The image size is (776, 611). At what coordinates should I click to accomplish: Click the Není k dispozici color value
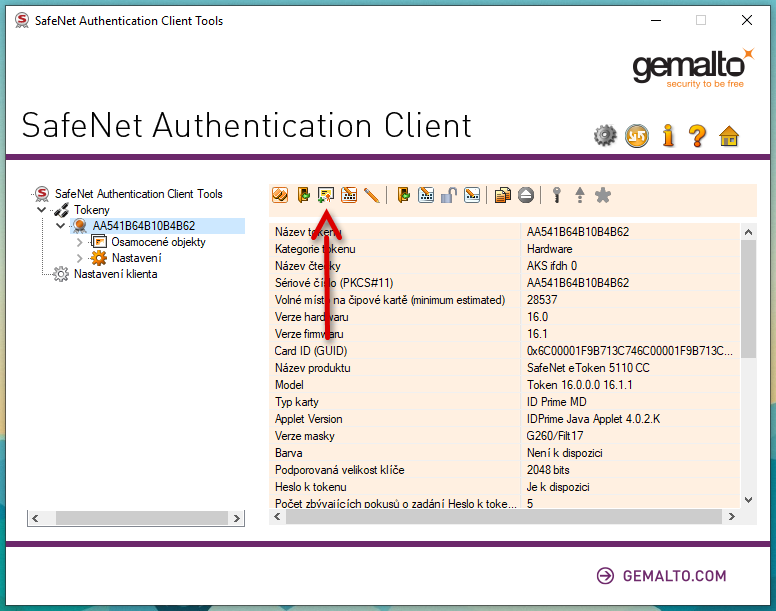(564, 453)
